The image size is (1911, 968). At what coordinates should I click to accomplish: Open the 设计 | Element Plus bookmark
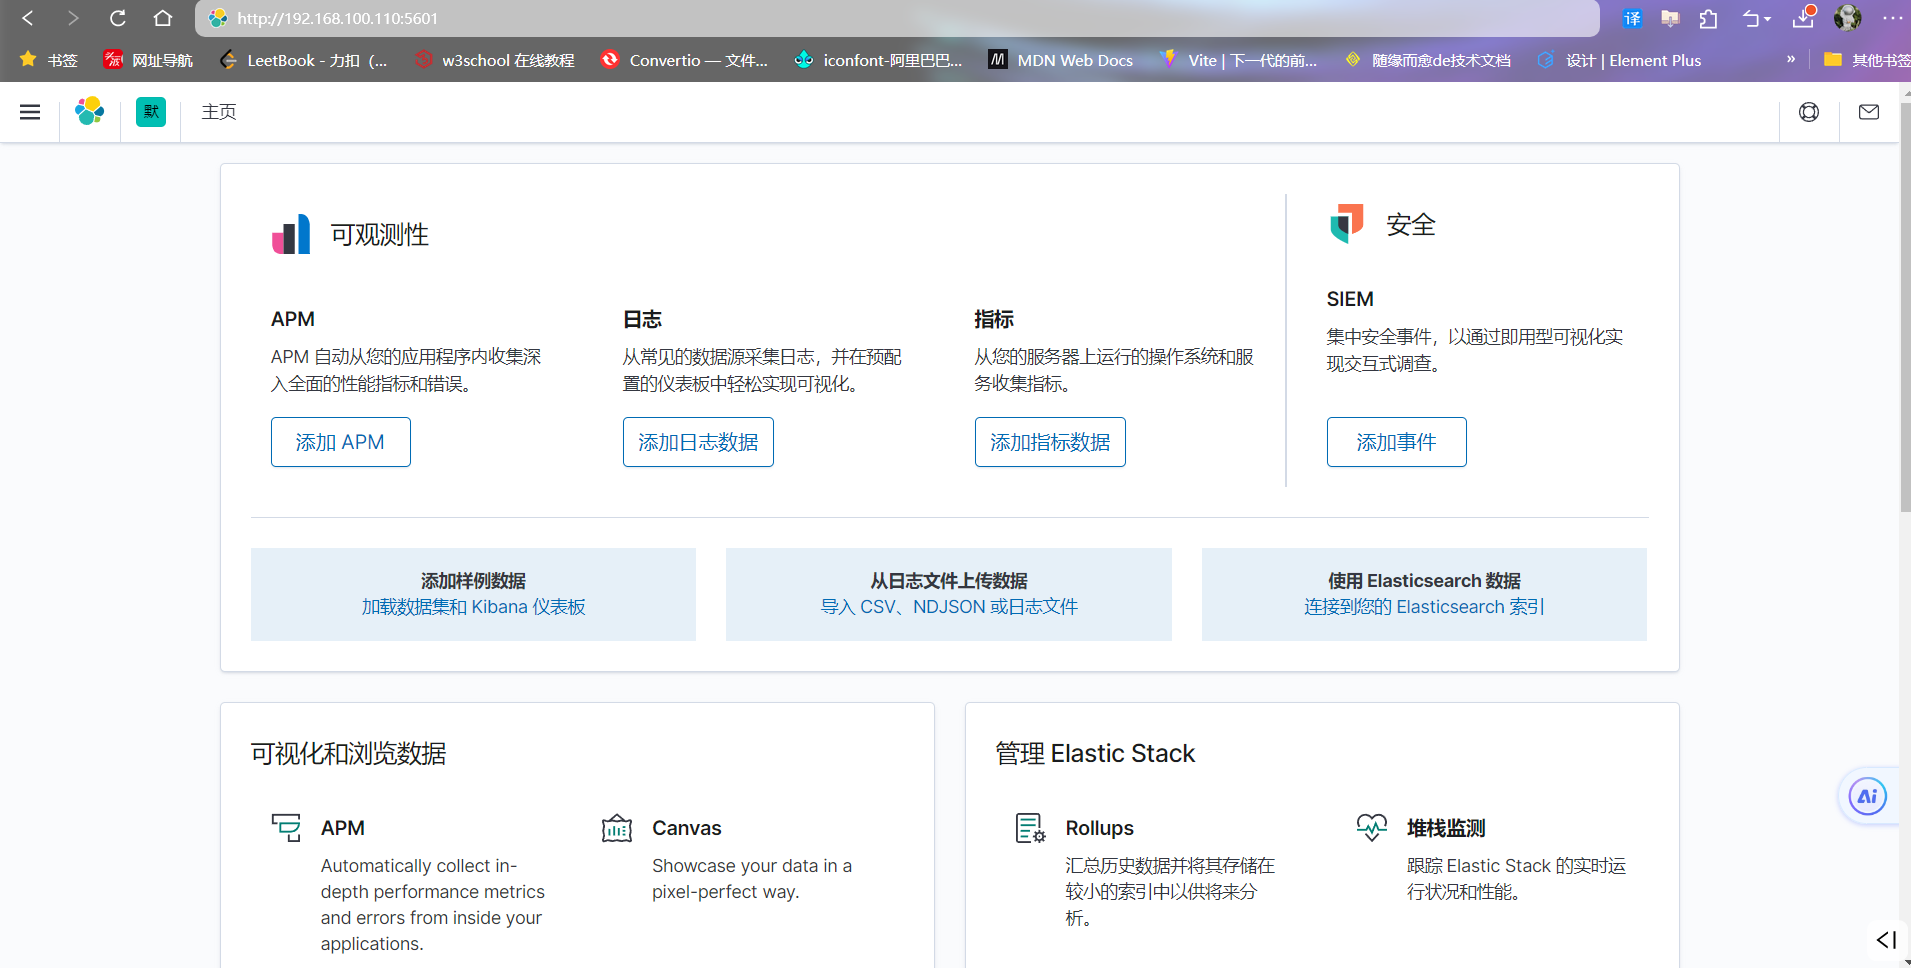[1619, 60]
